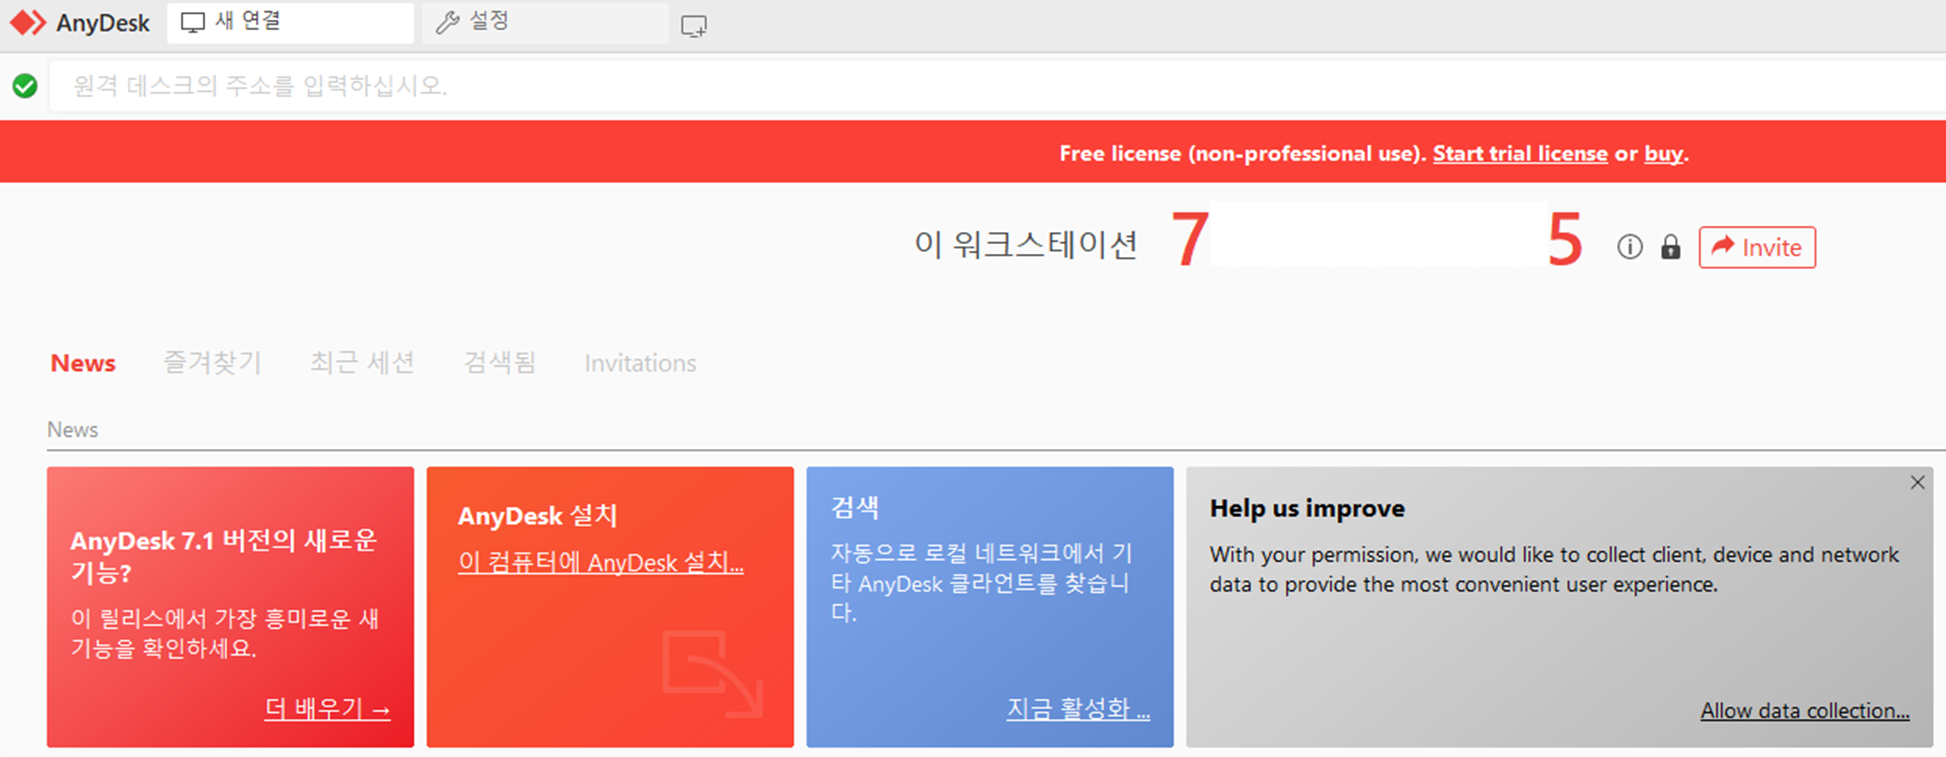Click the monitor icon in 새 연결 tab

pos(193,22)
